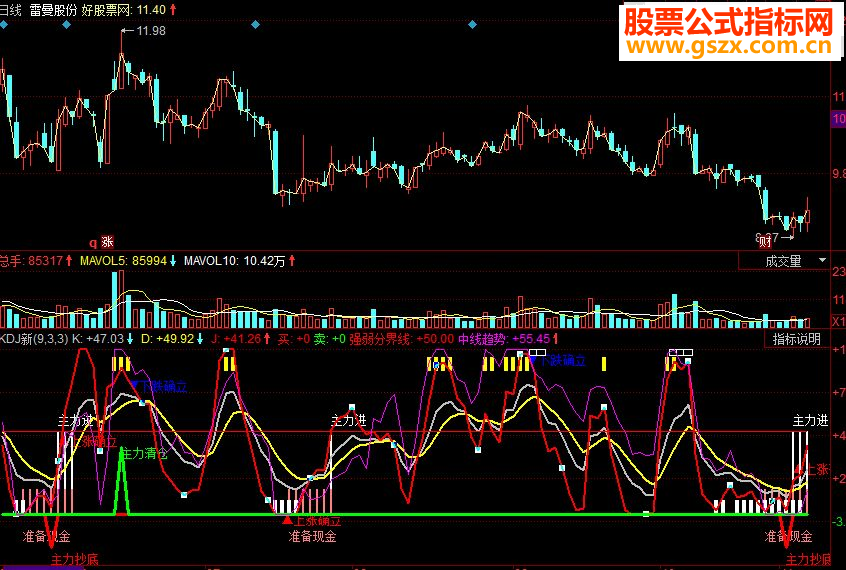Click the 中线趋势: +55.45 readout
The image size is (846, 570).
(504, 339)
